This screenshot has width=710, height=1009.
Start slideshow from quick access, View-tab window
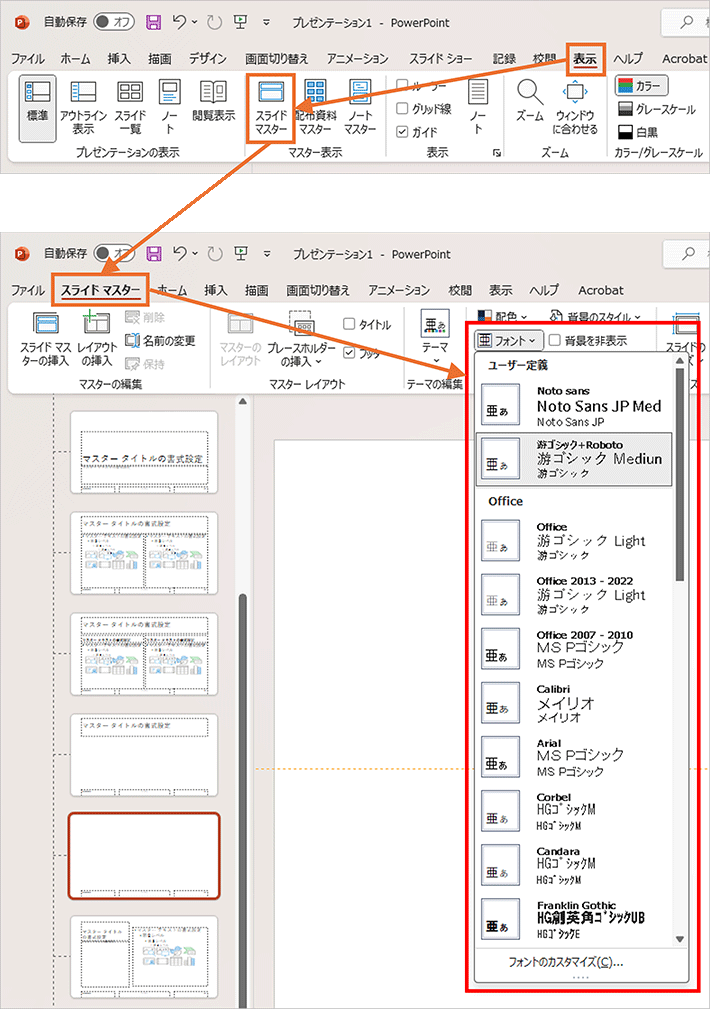point(241,23)
